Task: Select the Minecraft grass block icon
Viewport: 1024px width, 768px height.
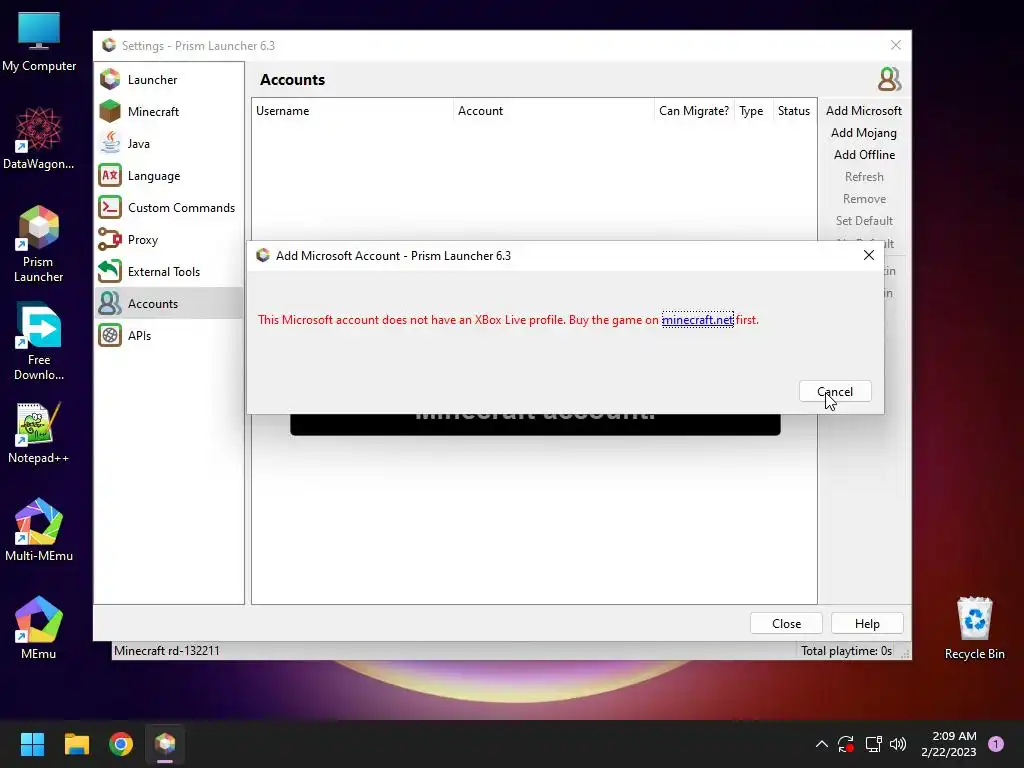Action: click(110, 112)
